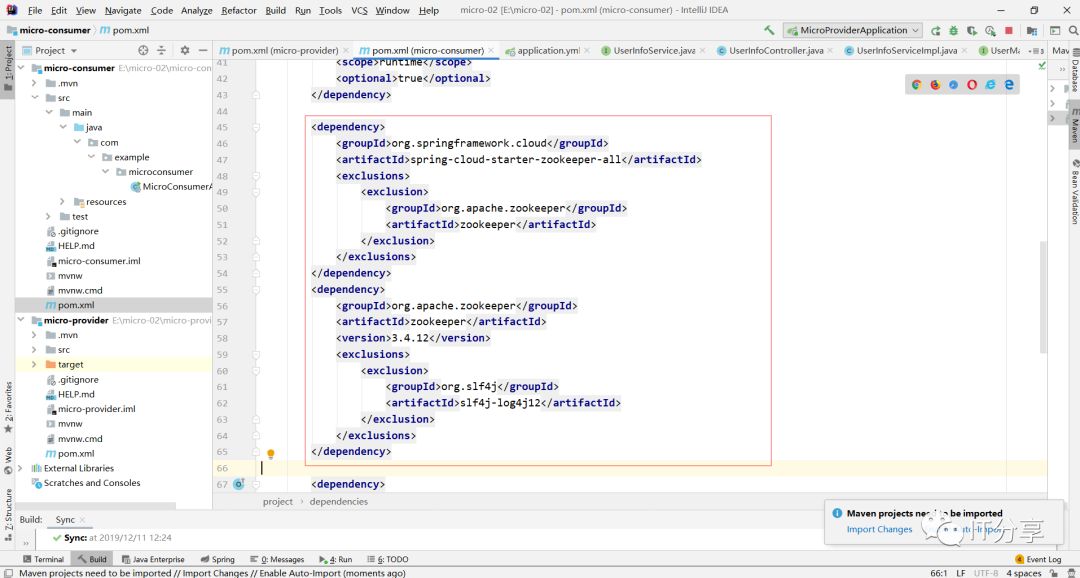
Task: Close the Sync build tab
Action: coord(82,519)
